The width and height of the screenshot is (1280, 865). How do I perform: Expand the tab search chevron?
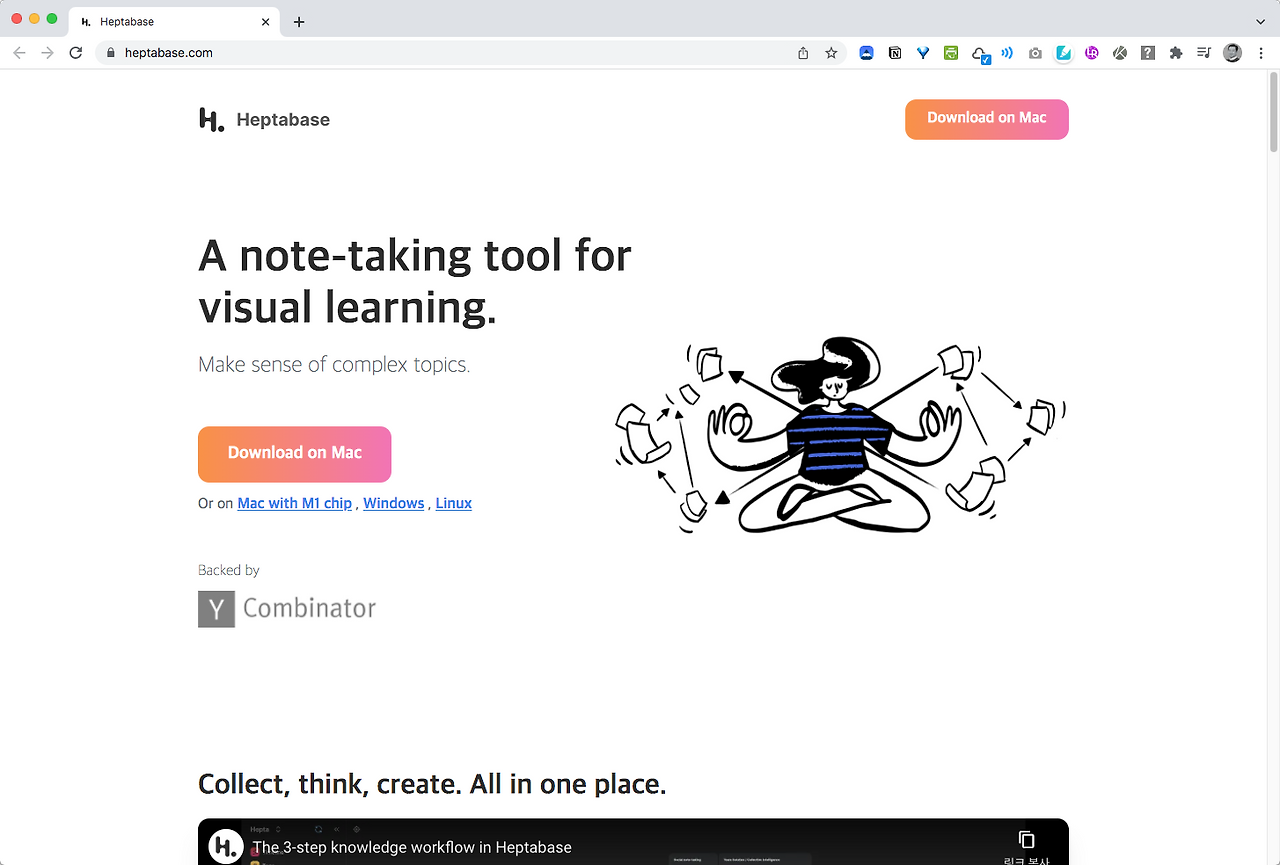tap(1260, 21)
